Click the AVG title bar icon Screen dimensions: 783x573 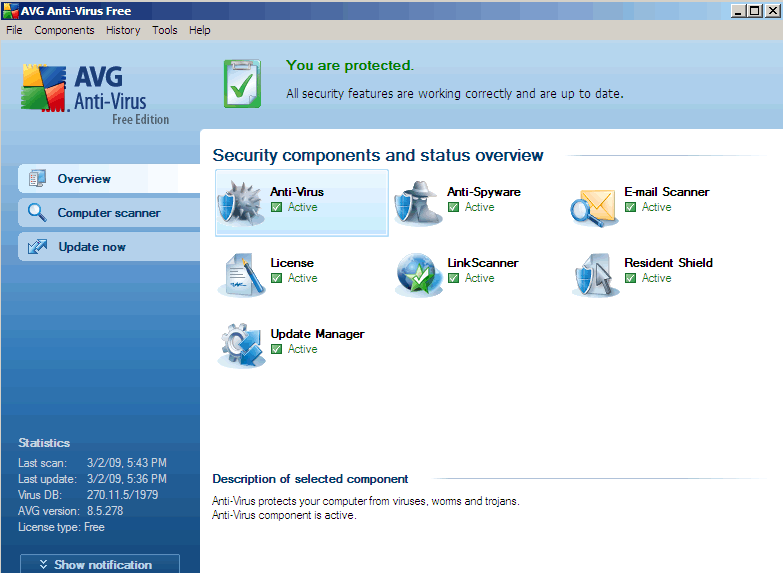point(10,10)
